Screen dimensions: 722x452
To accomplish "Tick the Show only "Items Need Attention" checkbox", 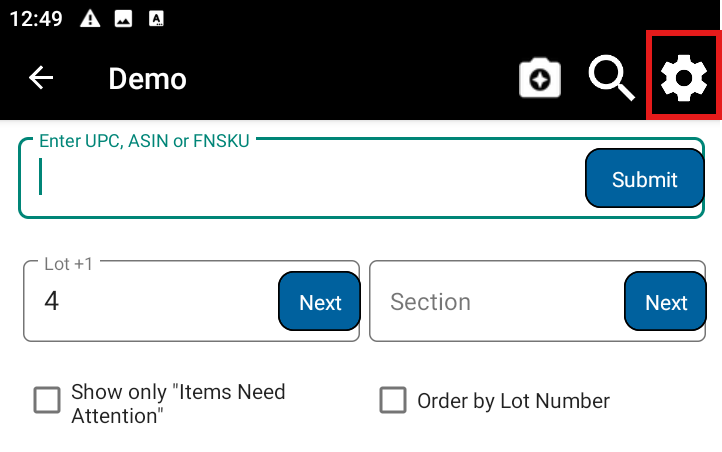I will point(47,401).
